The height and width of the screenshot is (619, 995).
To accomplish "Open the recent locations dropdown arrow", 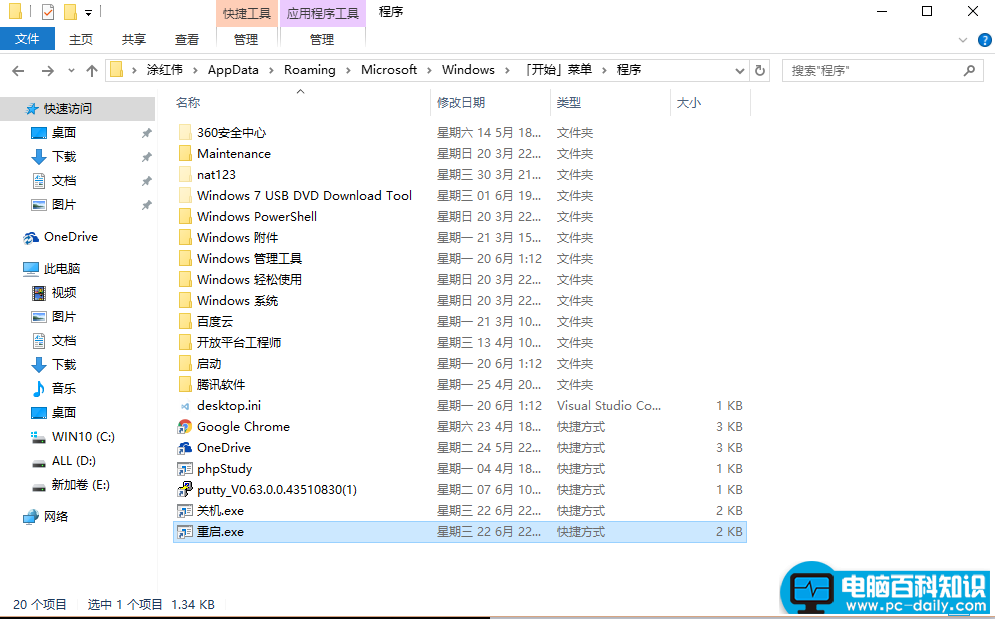I will [71, 70].
